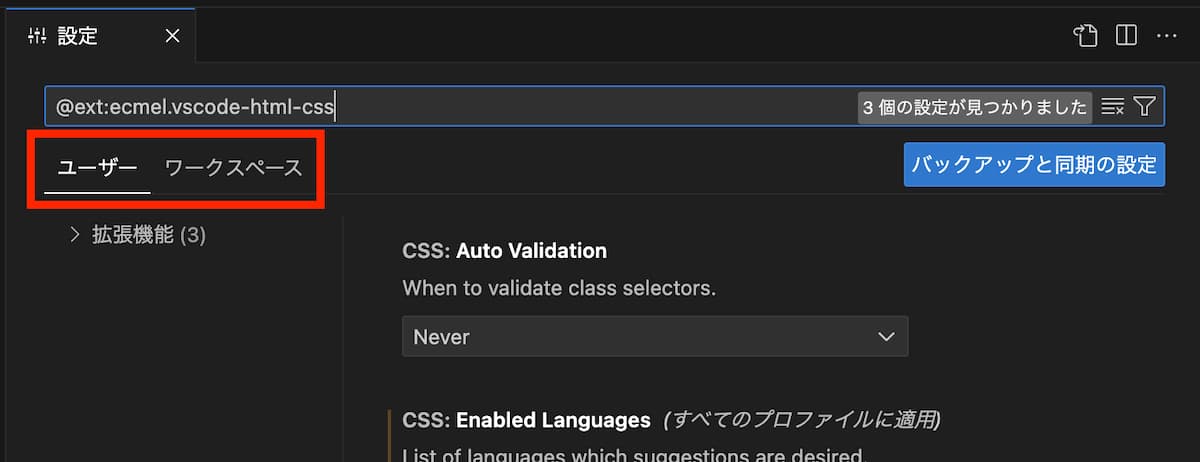Focus the settings search field
This screenshot has height=462, width=1200.
pyautogui.click(x=450, y=106)
